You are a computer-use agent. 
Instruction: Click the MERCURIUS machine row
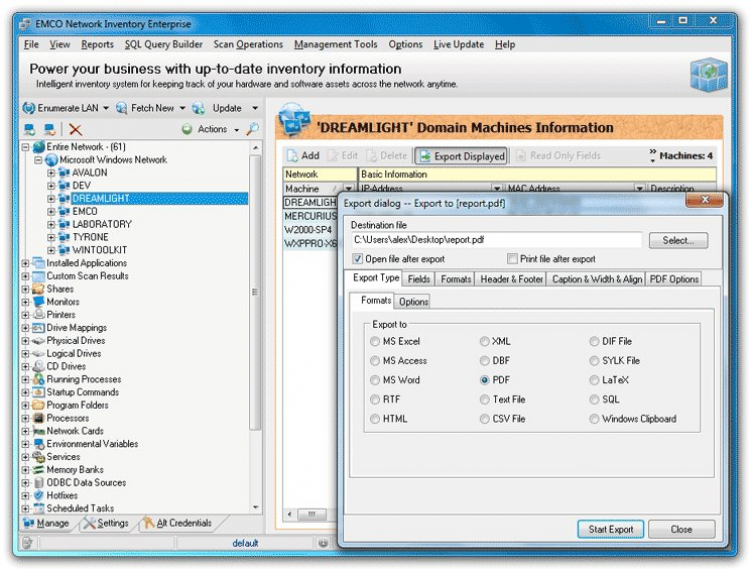310,216
